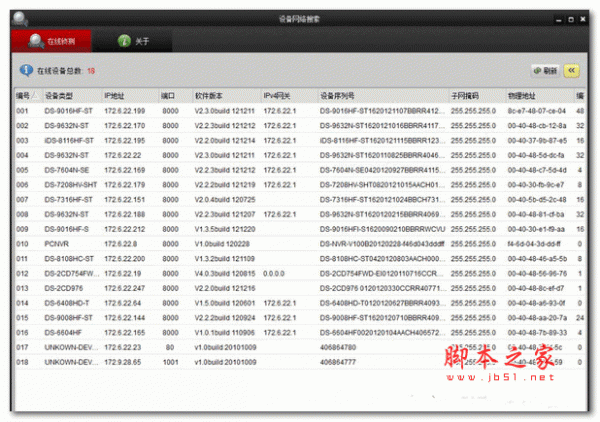The width and height of the screenshot is (600, 422).
Task: Open the 在线侦测 tab
Action: pyautogui.click(x=51, y=41)
